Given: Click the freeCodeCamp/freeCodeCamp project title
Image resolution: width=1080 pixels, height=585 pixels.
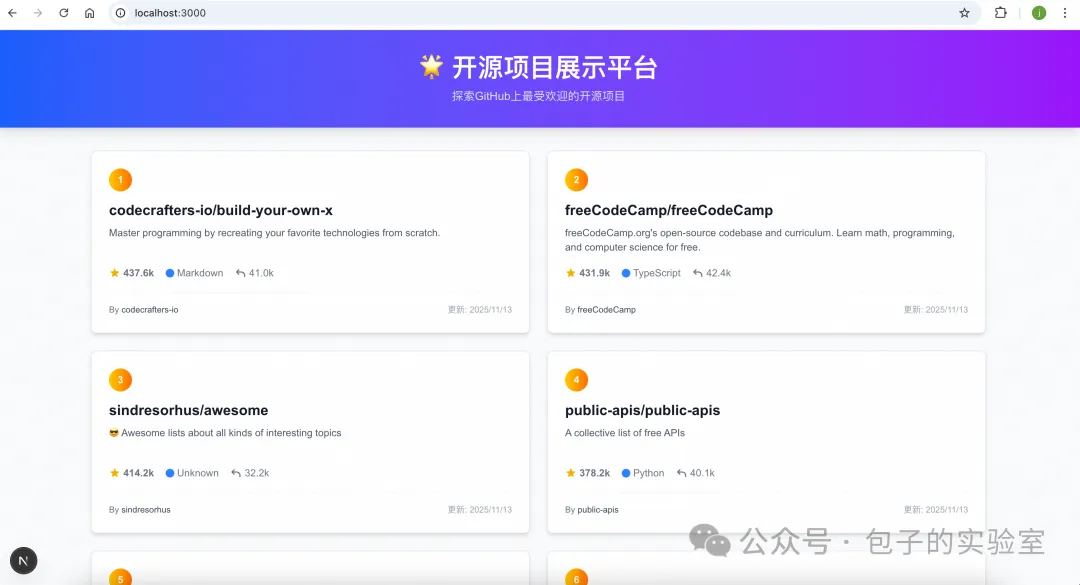Looking at the screenshot, I should pyautogui.click(x=670, y=210).
